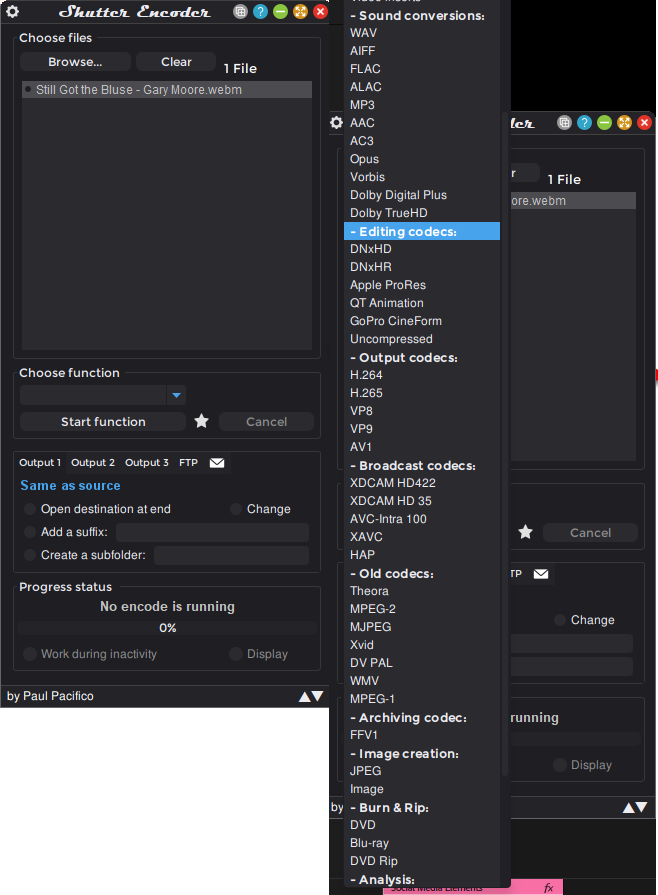This screenshot has height=895, width=658.
Task: Click the Create a subfolder text field
Action: pos(232,555)
